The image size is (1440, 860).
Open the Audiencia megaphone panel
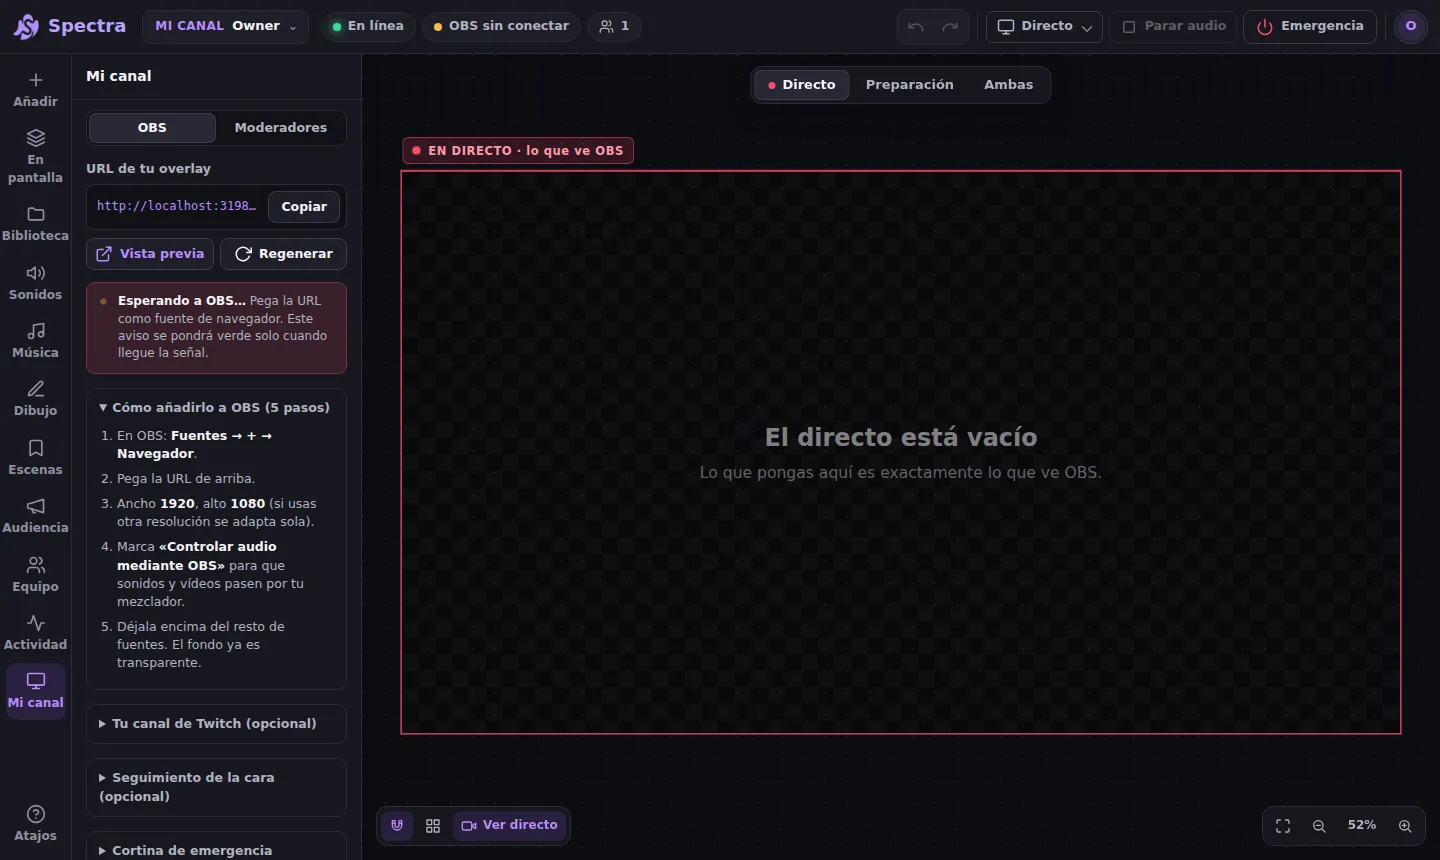coord(35,516)
